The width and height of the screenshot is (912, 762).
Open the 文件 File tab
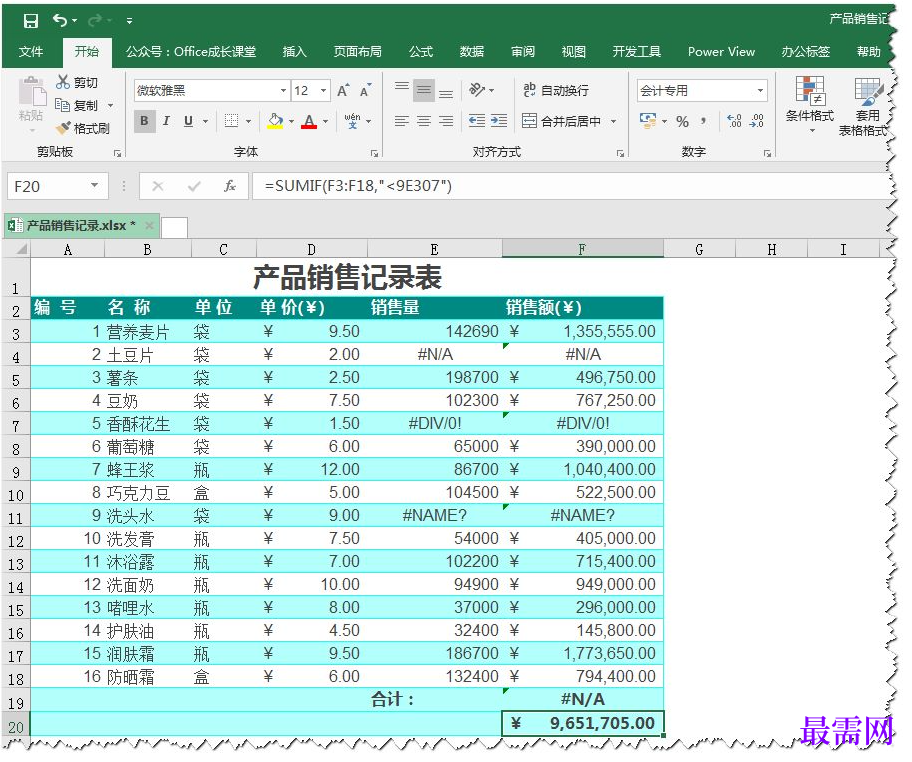pyautogui.click(x=31, y=52)
